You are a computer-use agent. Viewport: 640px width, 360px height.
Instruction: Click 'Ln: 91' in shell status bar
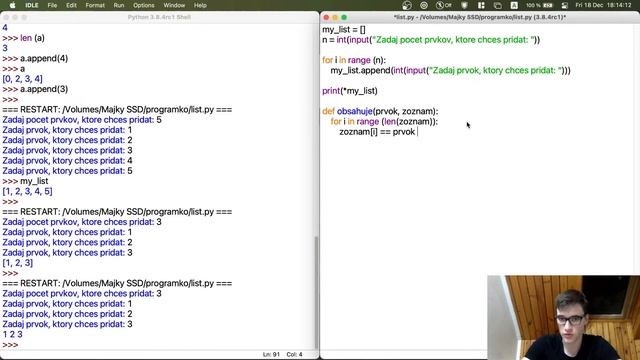271,354
